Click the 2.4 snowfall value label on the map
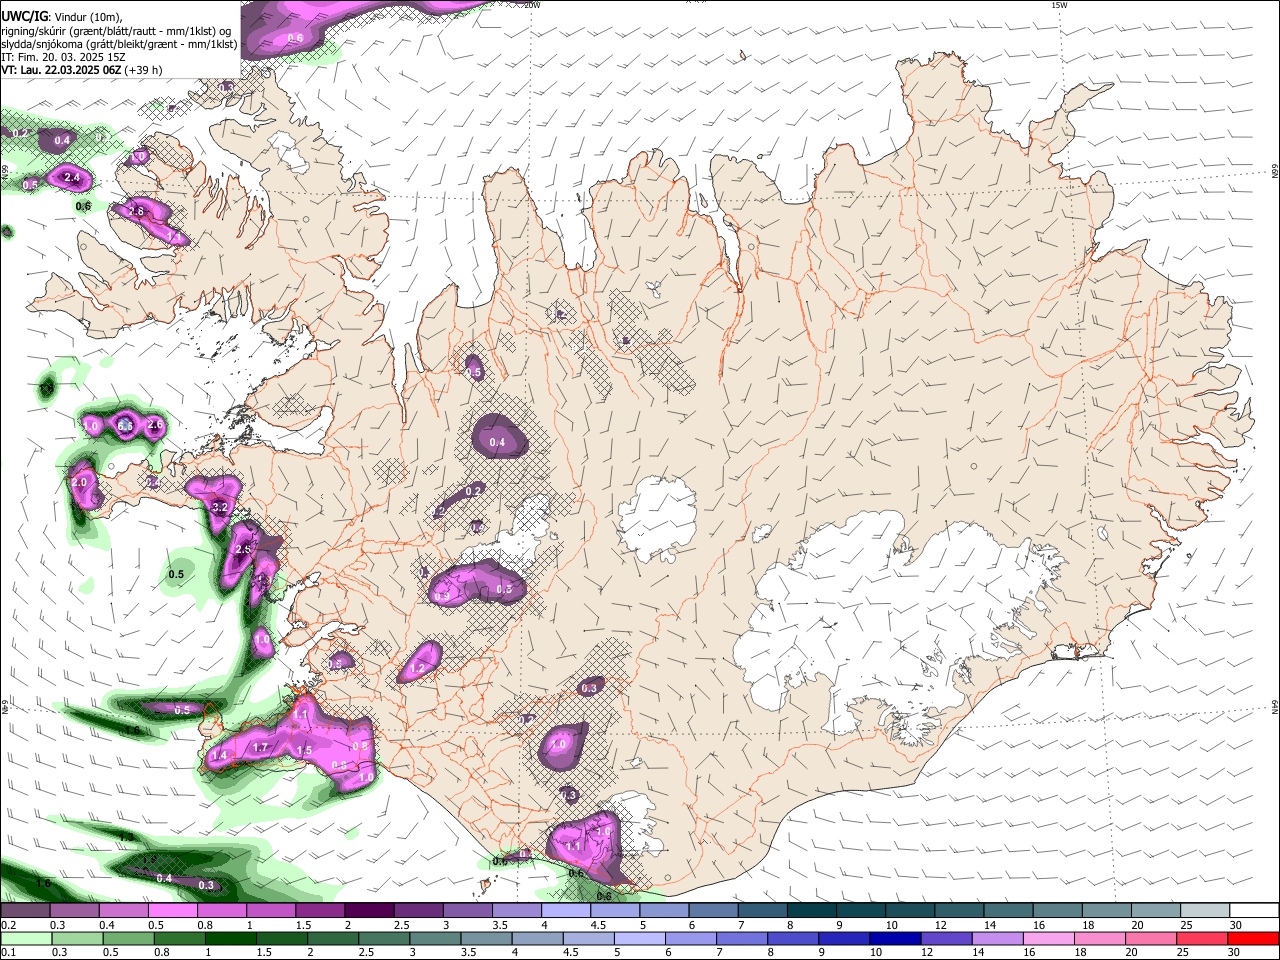Viewport: 1280px width, 960px height. (x=71, y=178)
